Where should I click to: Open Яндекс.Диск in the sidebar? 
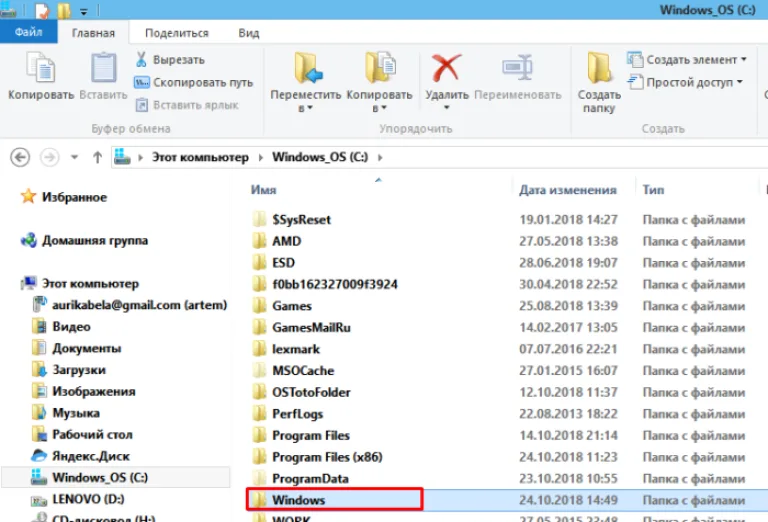(80, 456)
